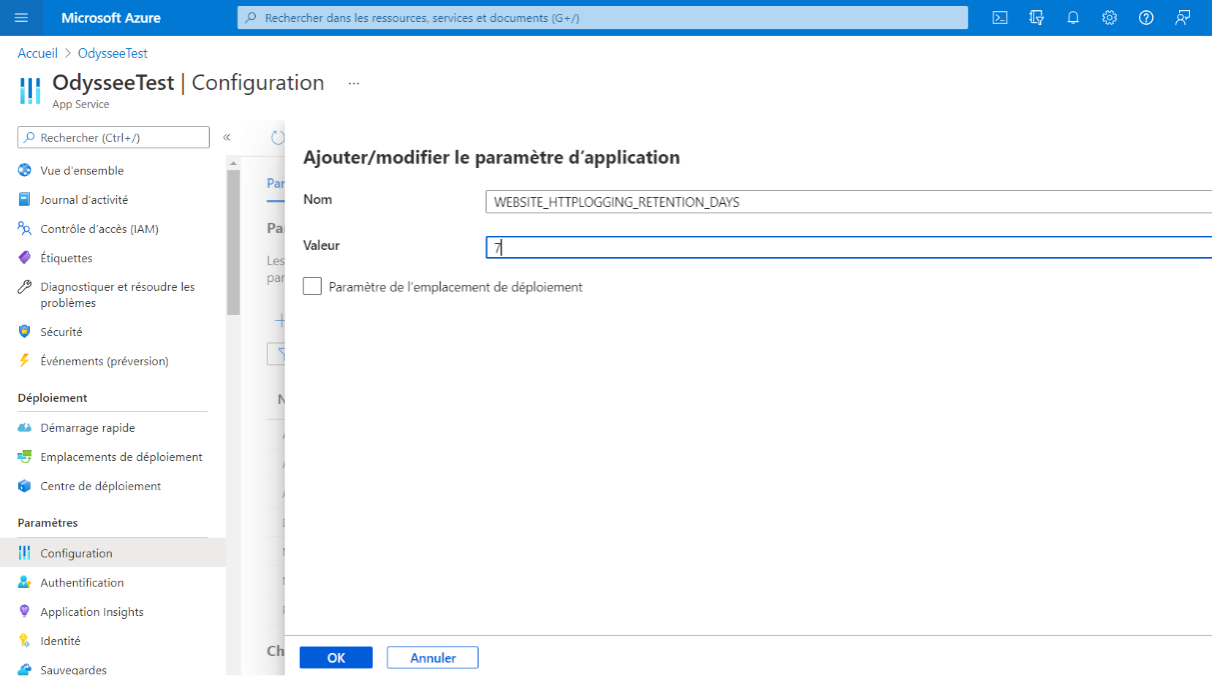The image size is (1216, 678).
Task: Open Vue d'ensemble in the sidebar
Action: pos(82,171)
